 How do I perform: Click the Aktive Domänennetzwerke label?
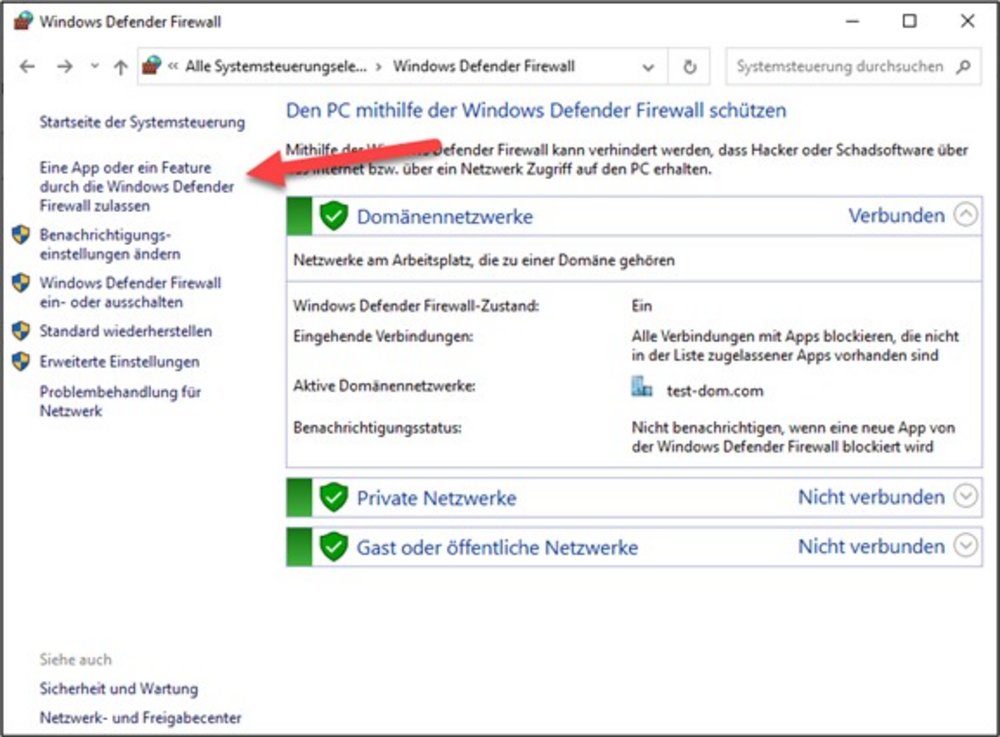click(x=384, y=386)
